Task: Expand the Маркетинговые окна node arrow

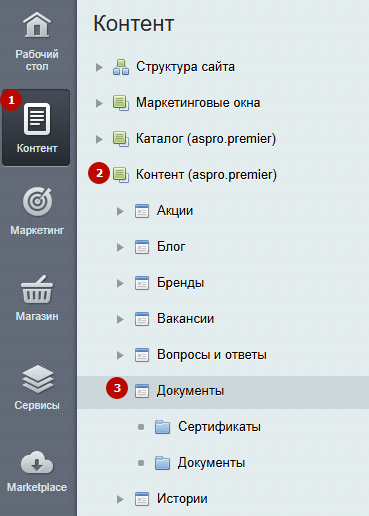Action: click(99, 103)
